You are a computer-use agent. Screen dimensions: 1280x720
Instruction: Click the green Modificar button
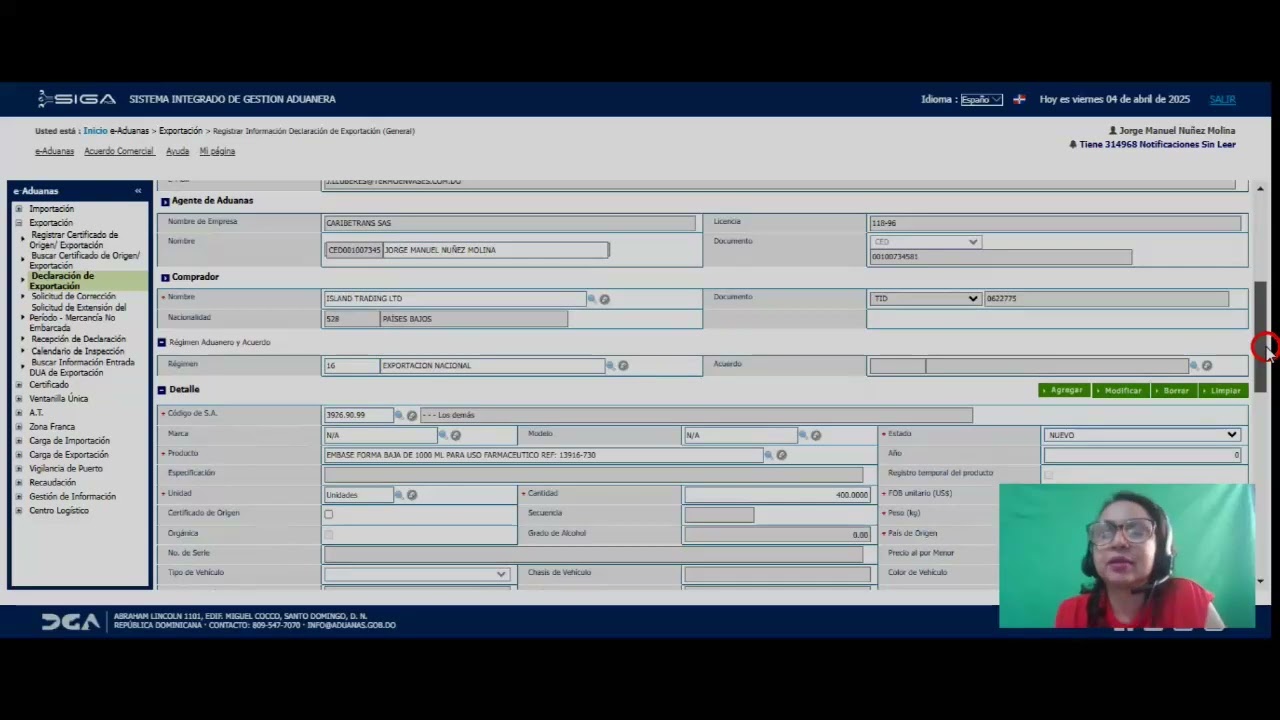point(1120,390)
